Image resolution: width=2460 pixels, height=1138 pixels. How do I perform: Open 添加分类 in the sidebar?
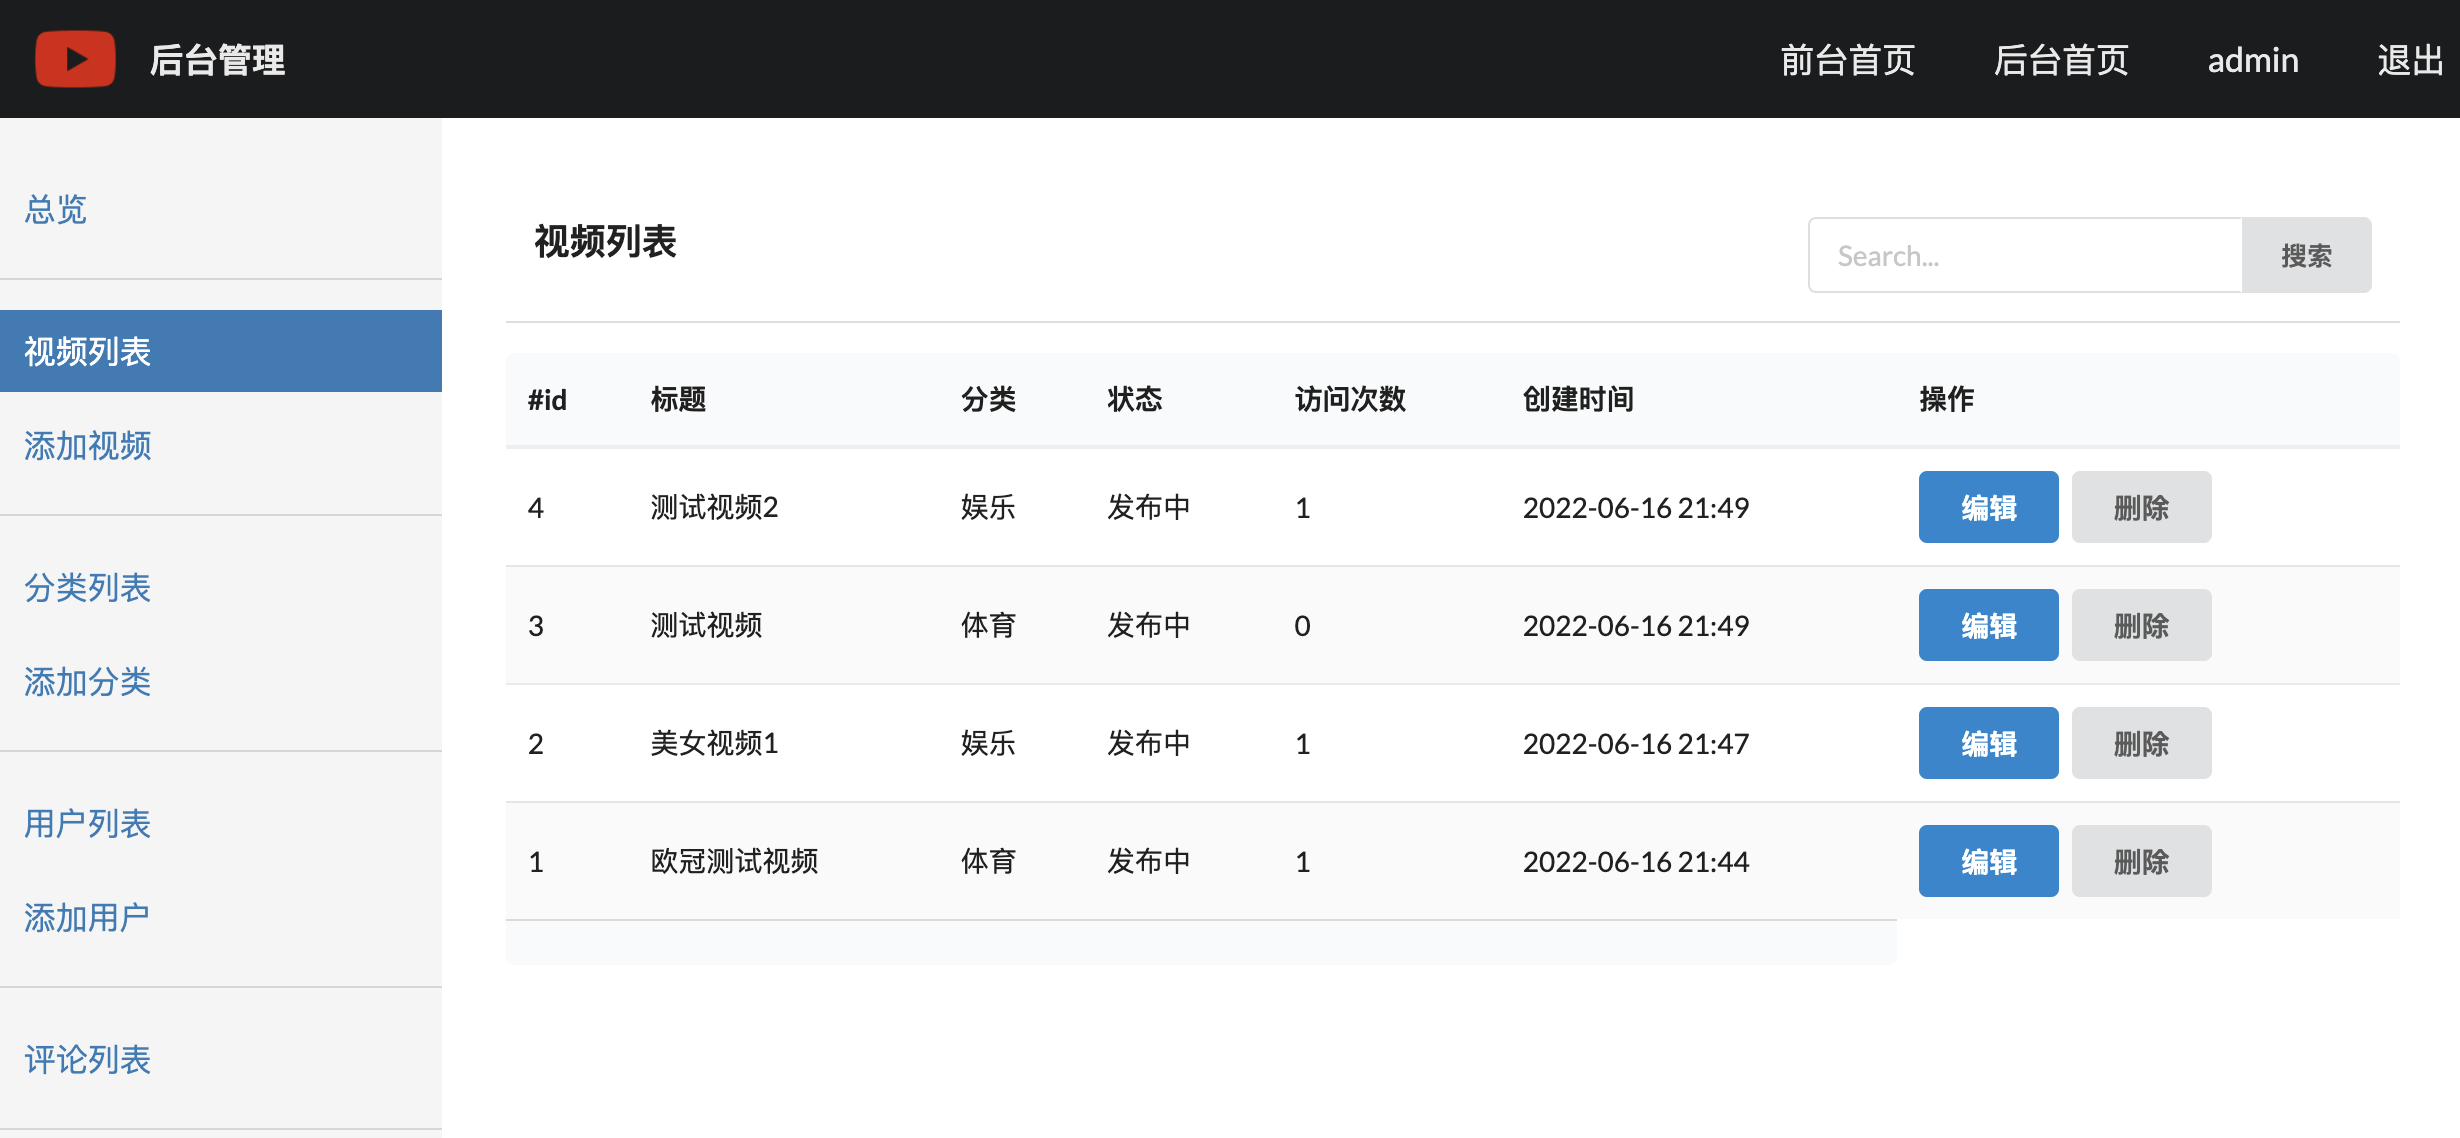point(88,681)
